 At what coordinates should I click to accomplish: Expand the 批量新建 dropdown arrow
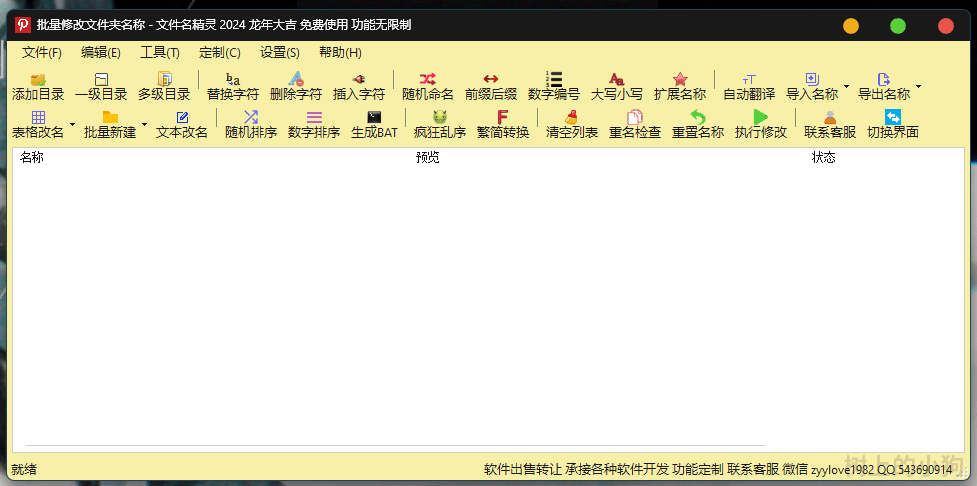pyautogui.click(x=144, y=125)
